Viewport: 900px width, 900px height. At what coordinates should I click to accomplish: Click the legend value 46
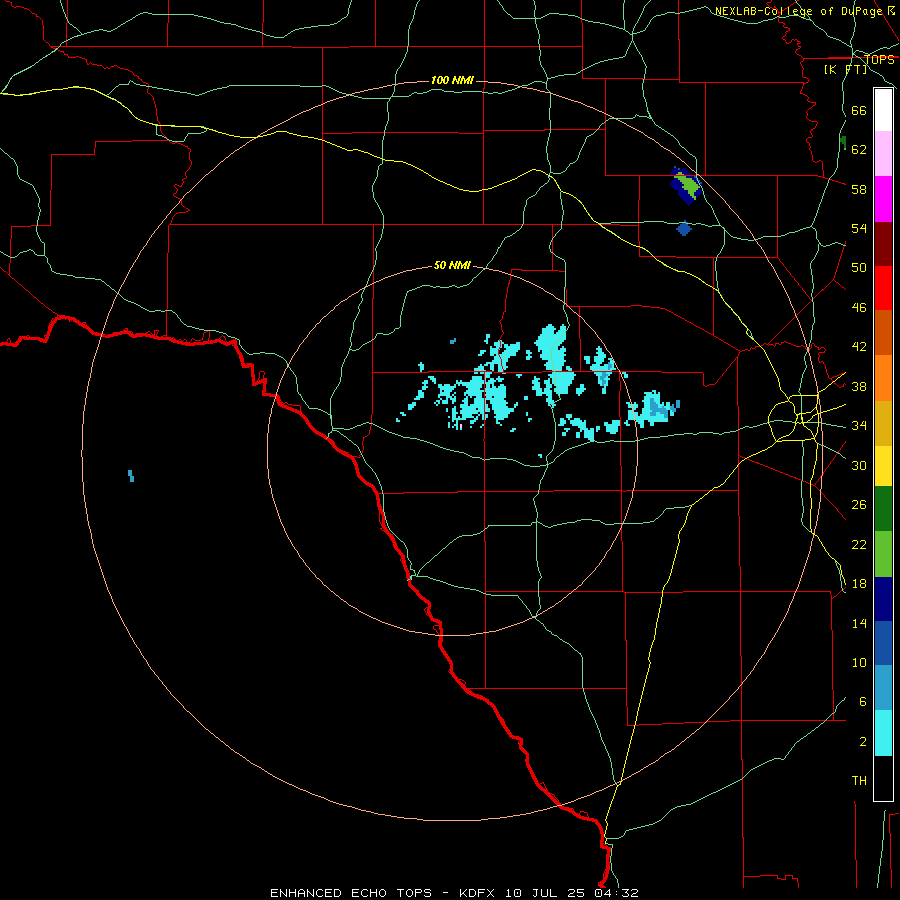point(859,308)
